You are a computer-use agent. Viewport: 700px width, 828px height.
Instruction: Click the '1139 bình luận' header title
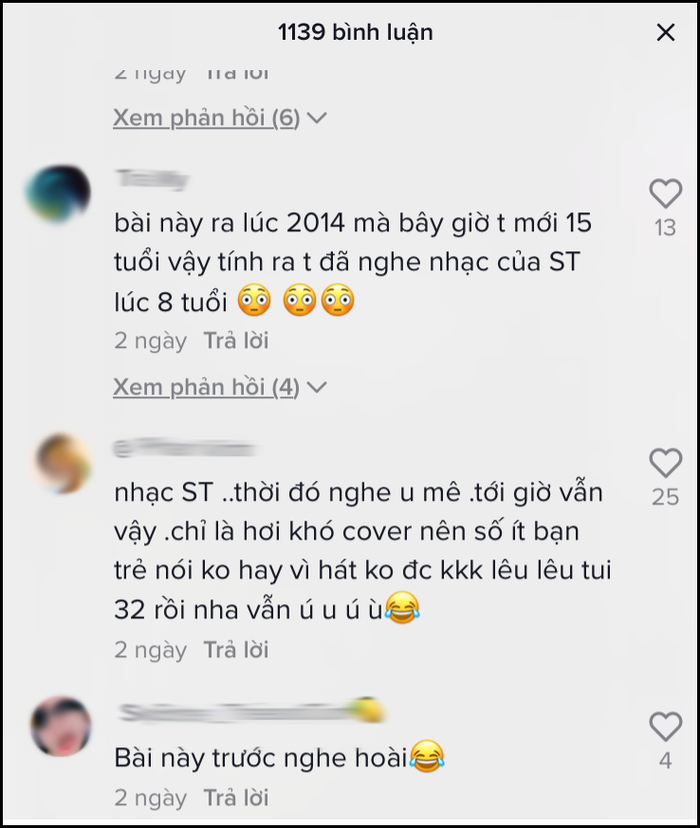coord(355,32)
